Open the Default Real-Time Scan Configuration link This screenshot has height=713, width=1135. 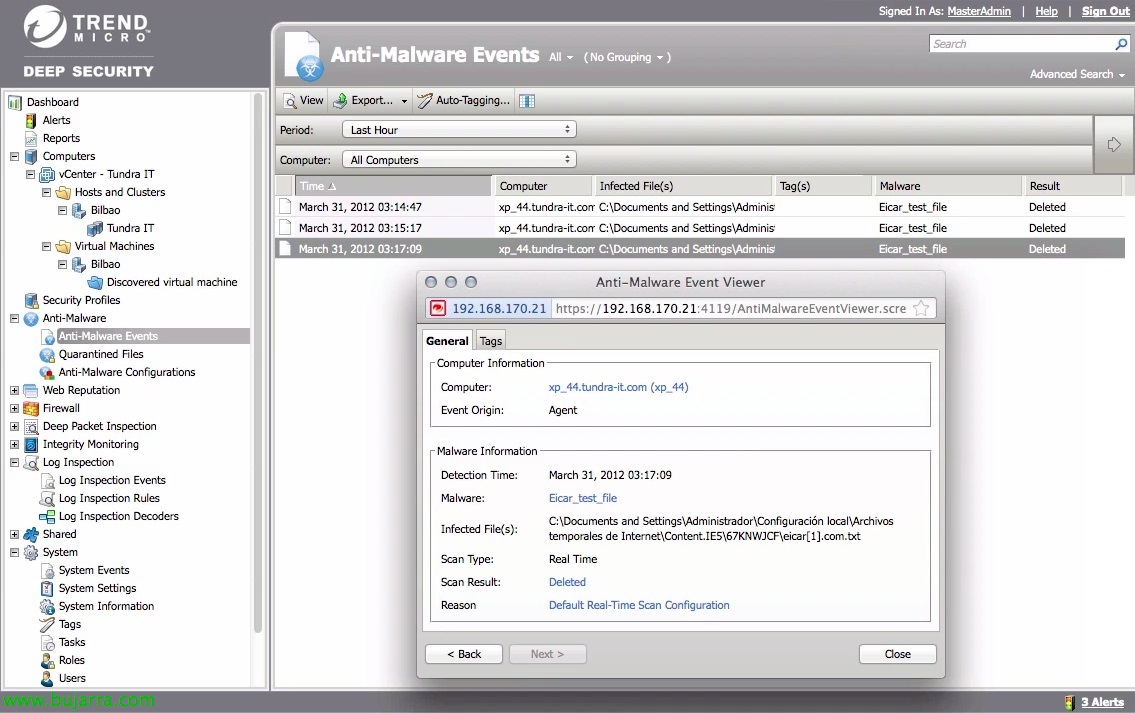(639, 605)
